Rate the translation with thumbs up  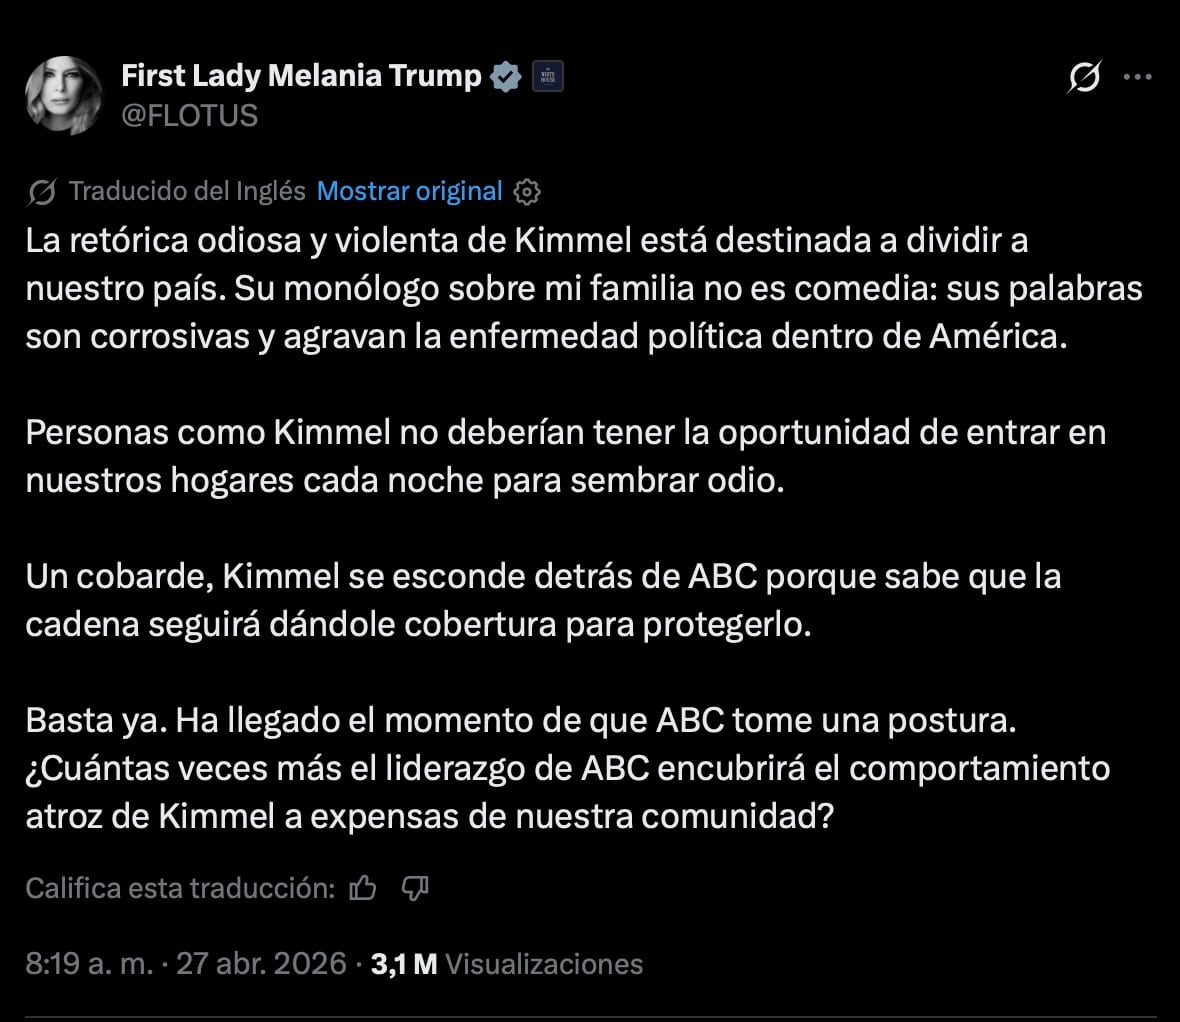pos(366,886)
